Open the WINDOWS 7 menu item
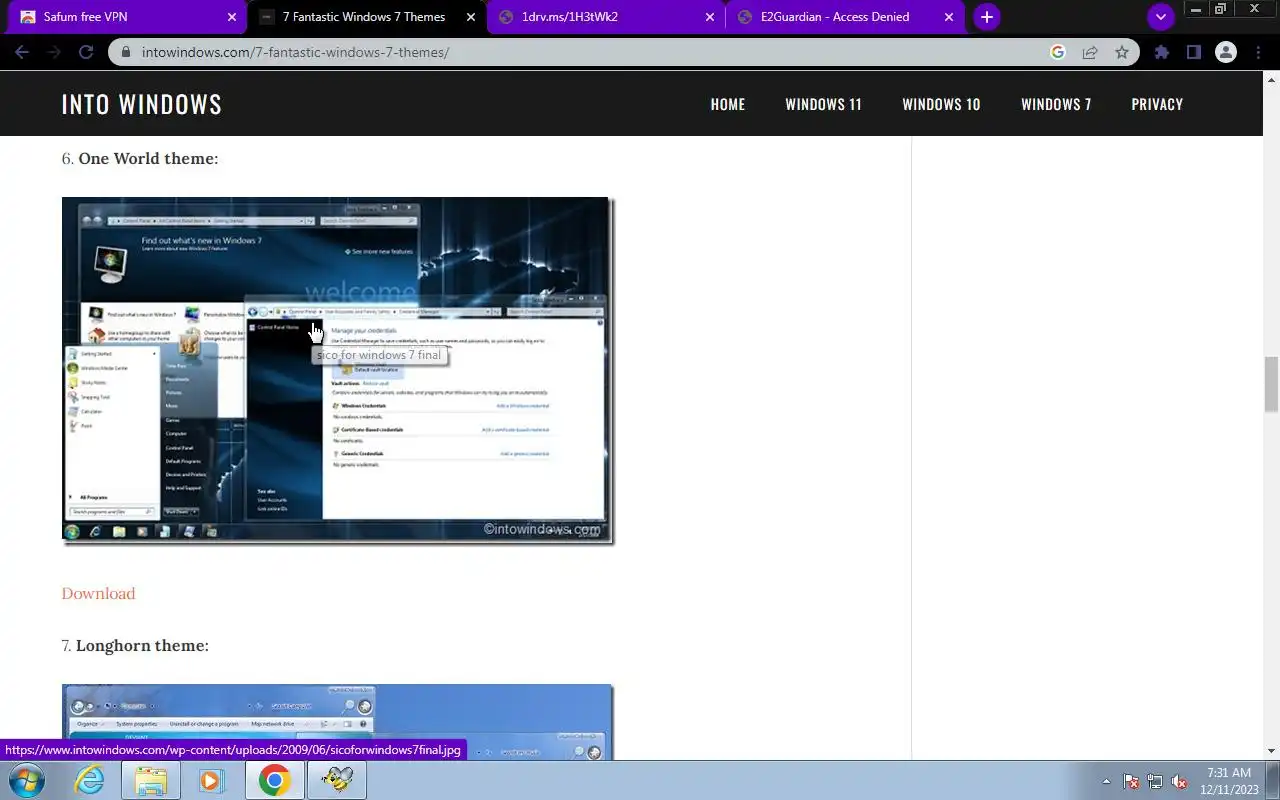Viewport: 1280px width, 800px height. point(1056,104)
